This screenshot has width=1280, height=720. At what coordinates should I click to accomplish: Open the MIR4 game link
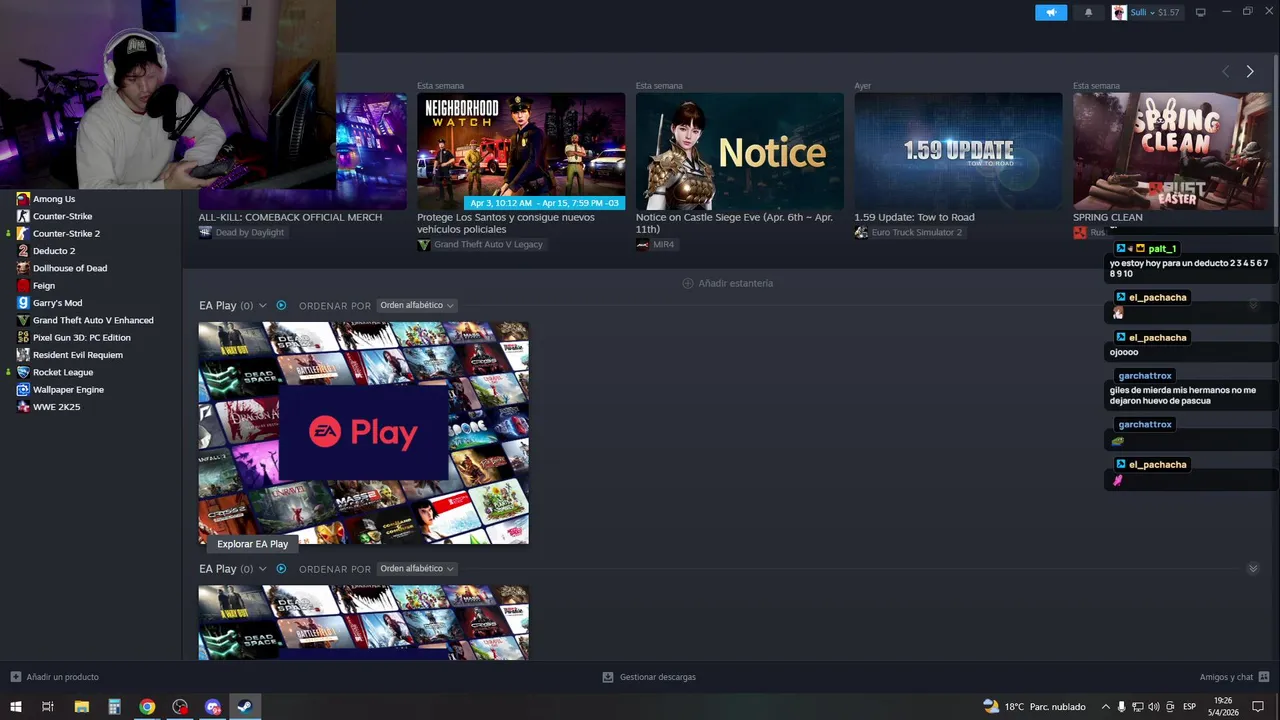[655, 245]
